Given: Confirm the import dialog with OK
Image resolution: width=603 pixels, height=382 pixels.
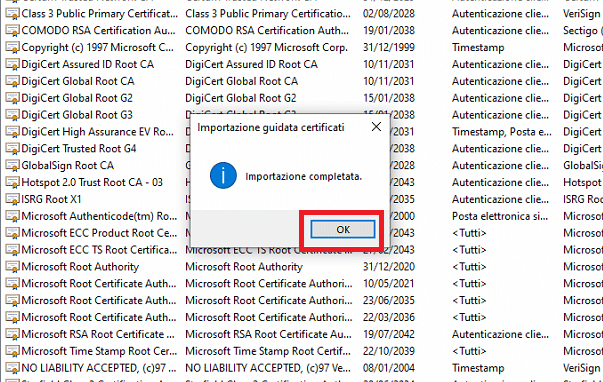Looking at the screenshot, I should pyautogui.click(x=343, y=230).
